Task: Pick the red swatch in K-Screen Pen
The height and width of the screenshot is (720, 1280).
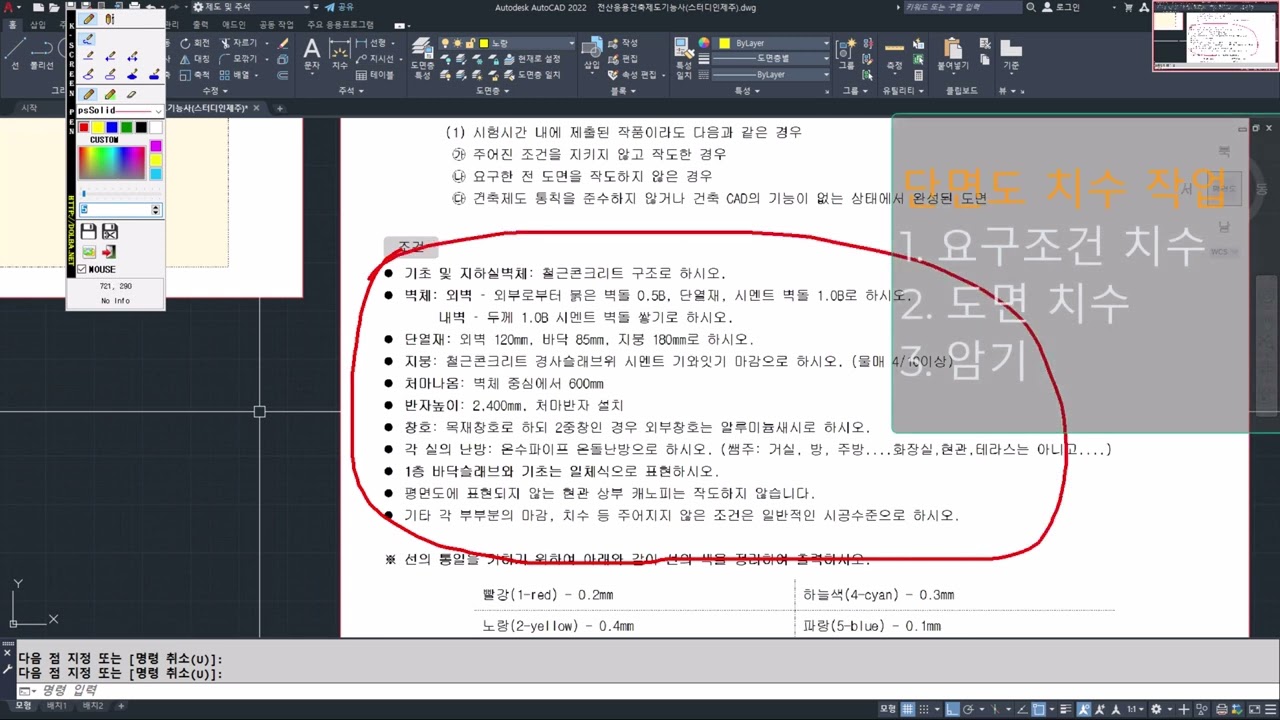Action: (x=84, y=127)
